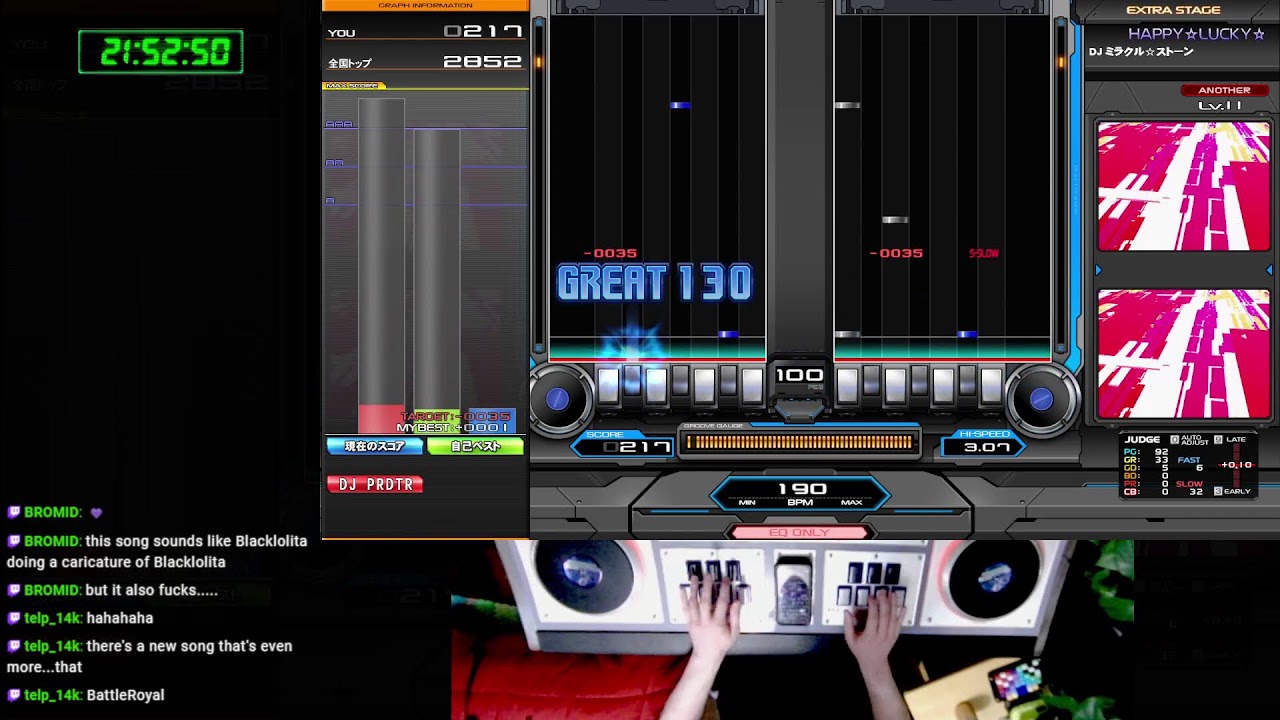Click the GR count 33
1280x720 pixels.
pos(1161,460)
